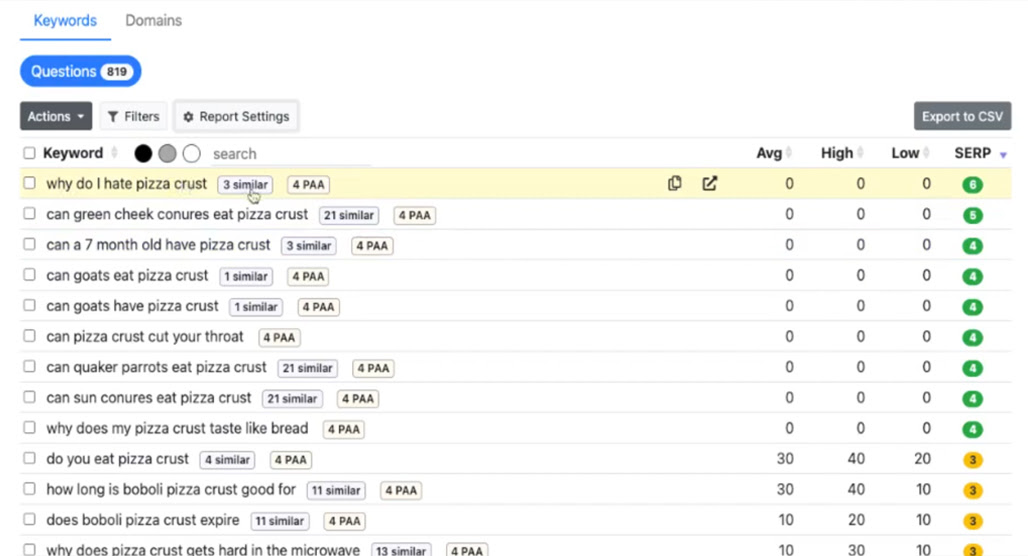The height and width of the screenshot is (556, 1028).
Task: Check 'can sun conures eat pizza crust' row
Action: [29, 397]
